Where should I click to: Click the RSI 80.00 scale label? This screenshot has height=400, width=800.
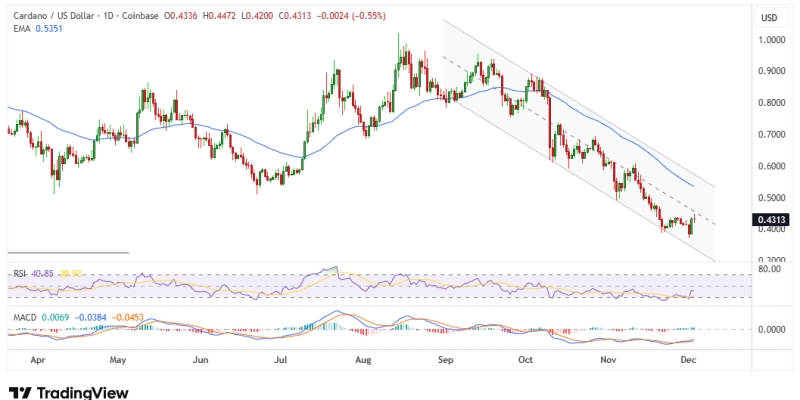(x=770, y=268)
